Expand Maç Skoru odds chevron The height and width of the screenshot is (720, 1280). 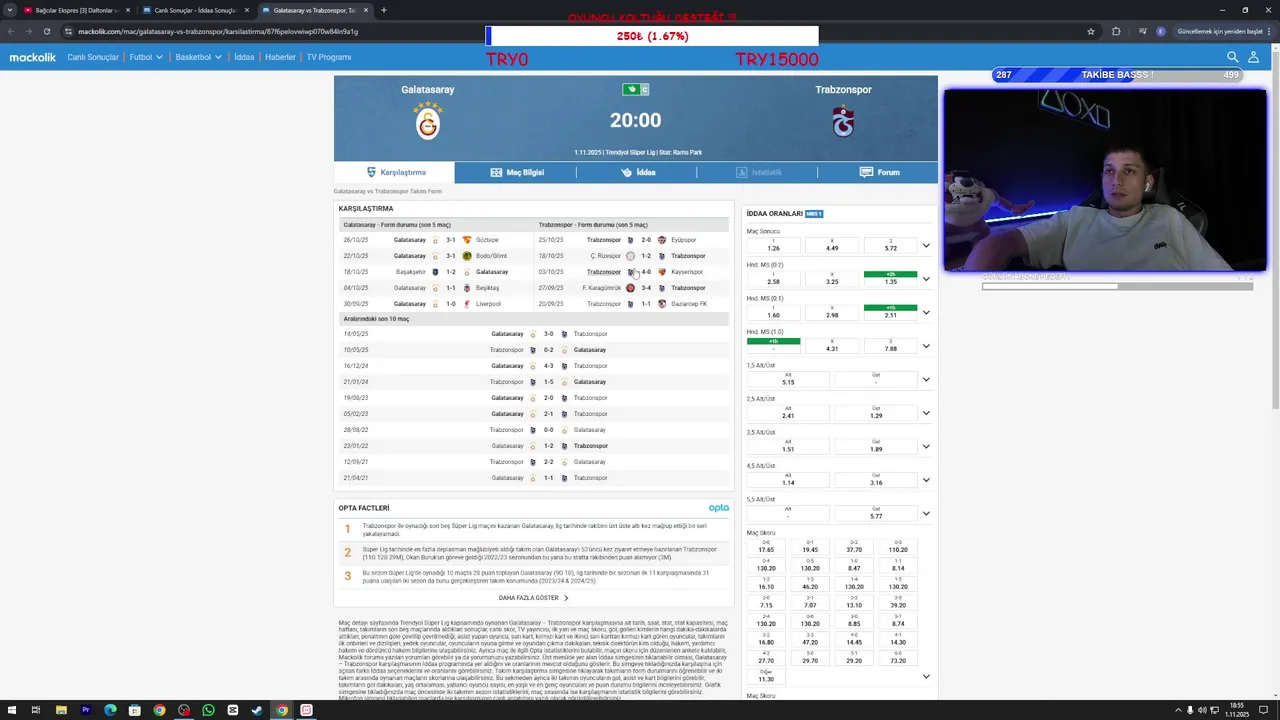926,677
